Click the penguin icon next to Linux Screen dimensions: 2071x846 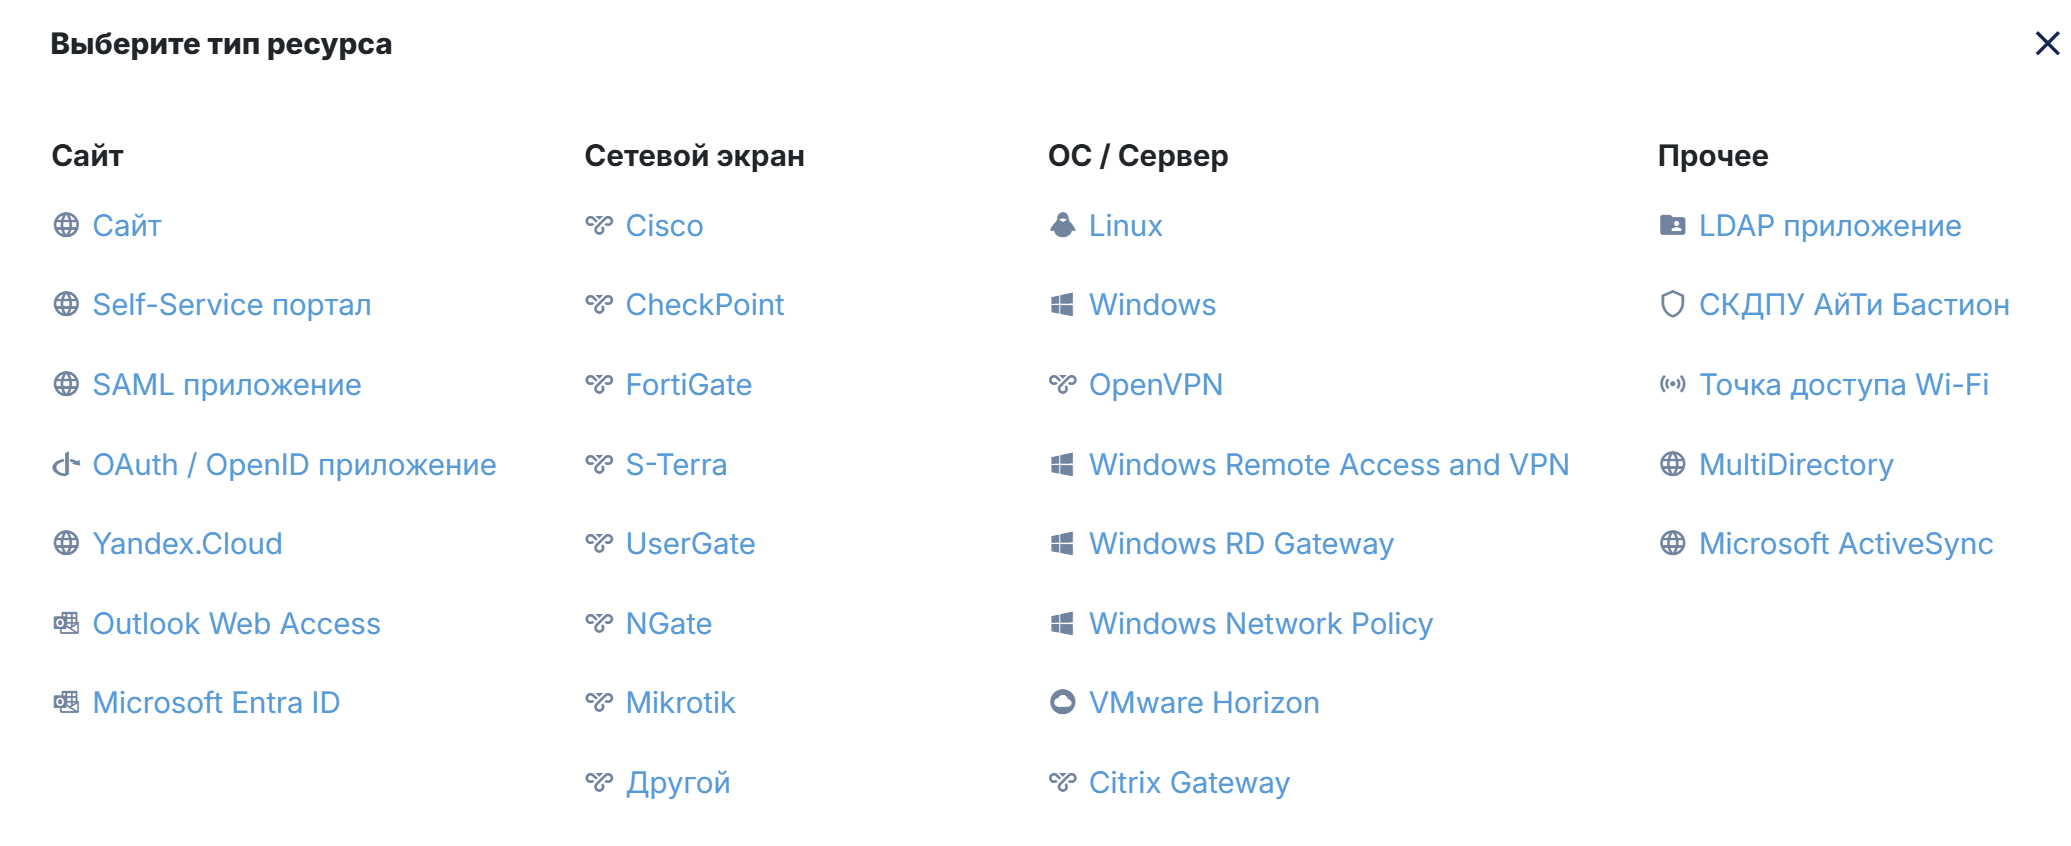pyautogui.click(x=1062, y=225)
